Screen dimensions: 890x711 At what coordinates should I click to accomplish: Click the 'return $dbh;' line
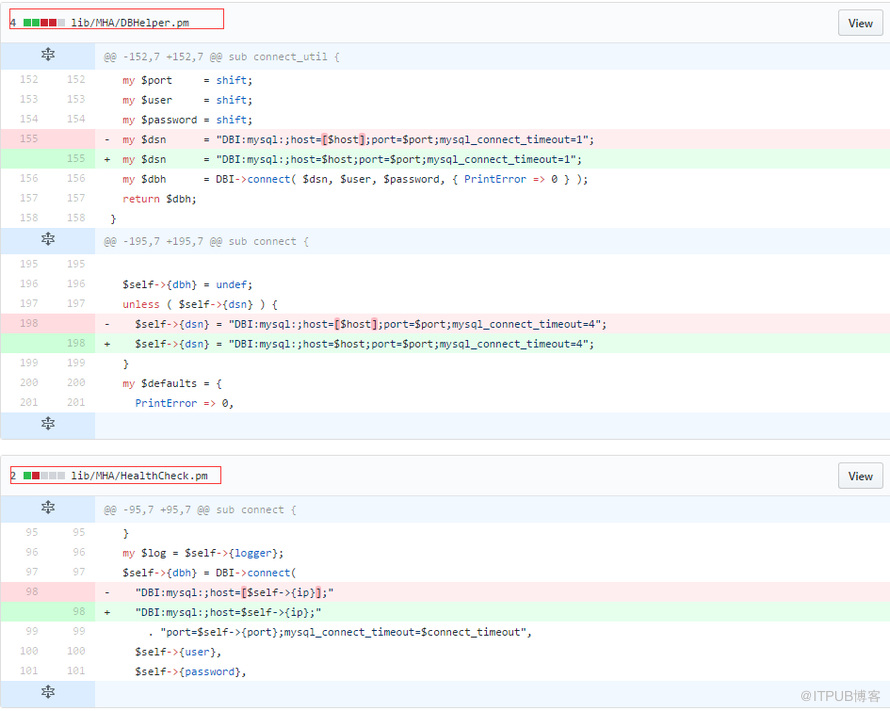pyautogui.click(x=159, y=199)
